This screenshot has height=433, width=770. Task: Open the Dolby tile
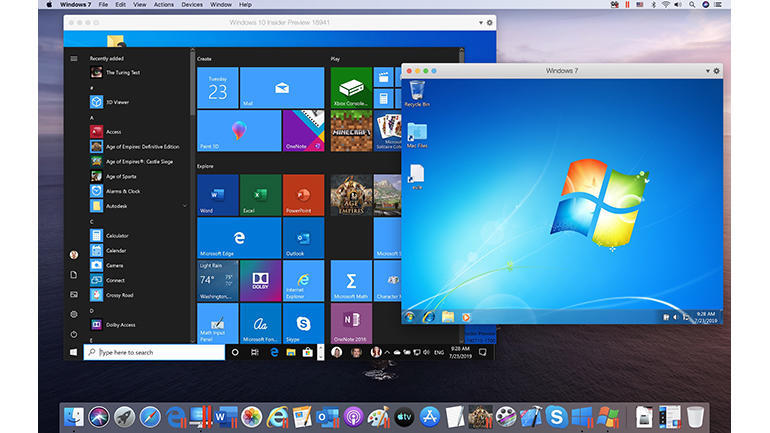[260, 281]
